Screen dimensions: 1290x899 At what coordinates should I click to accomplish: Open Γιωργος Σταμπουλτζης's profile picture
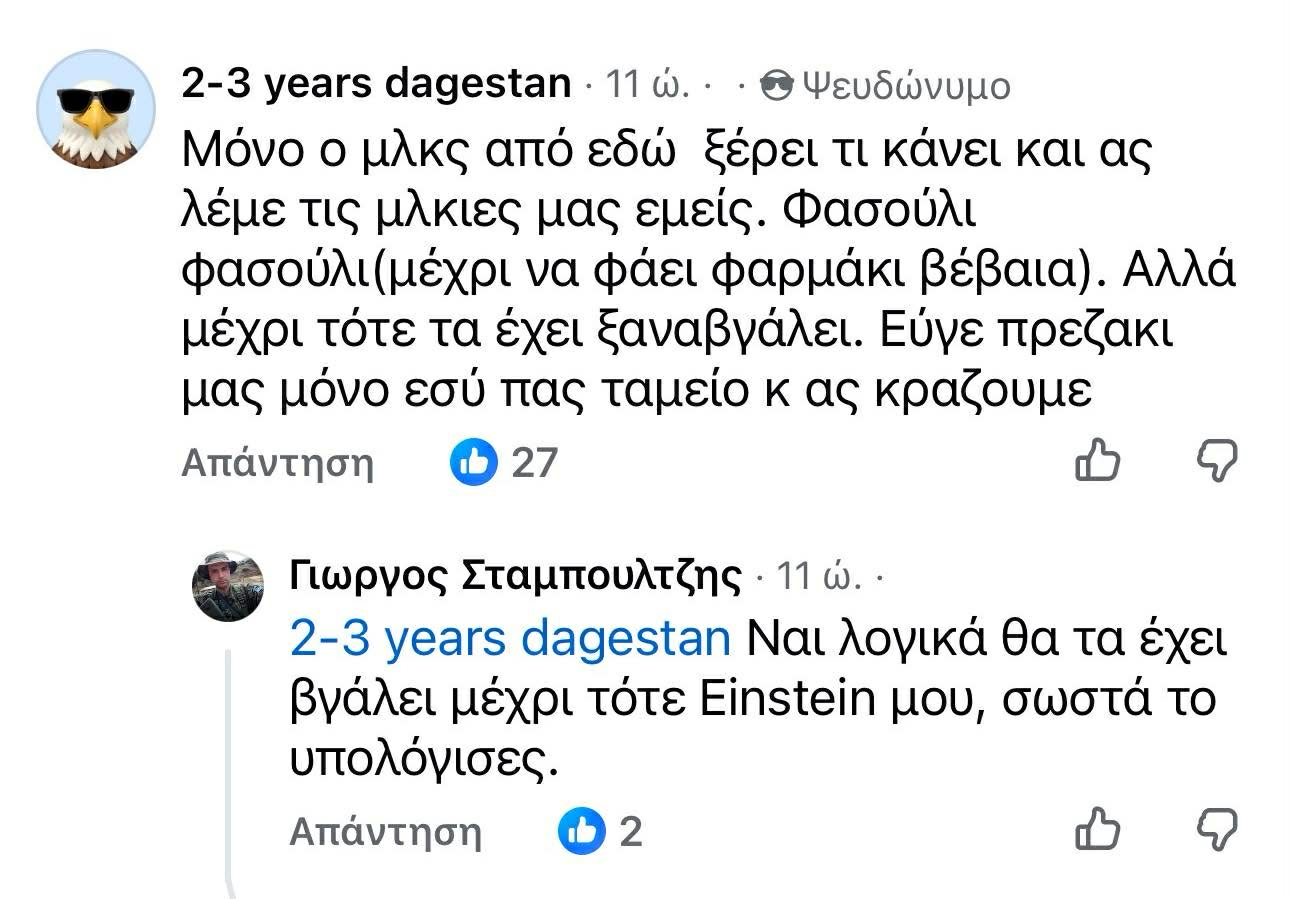[x=228, y=586]
